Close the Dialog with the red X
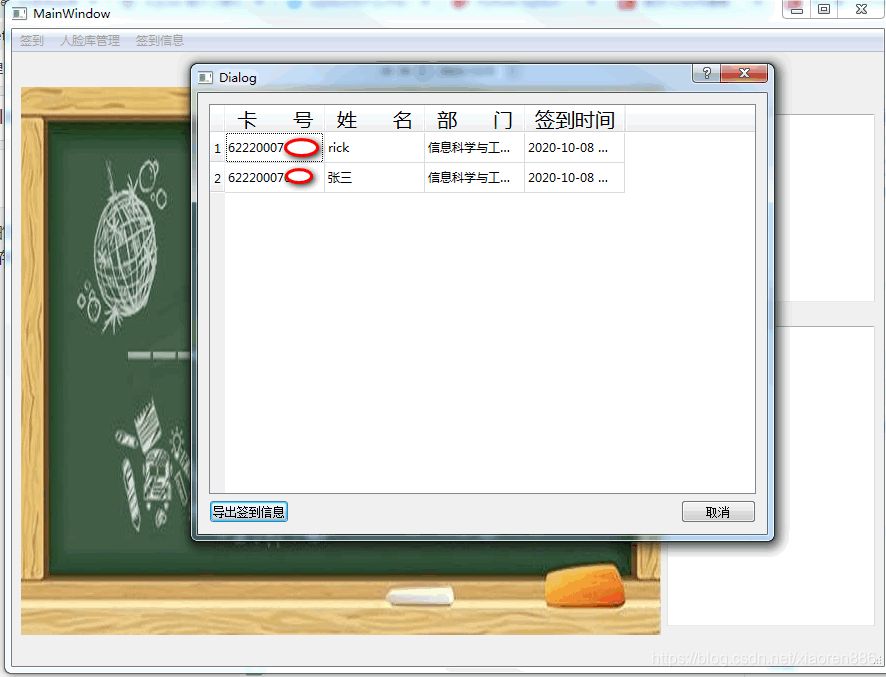 click(x=744, y=73)
